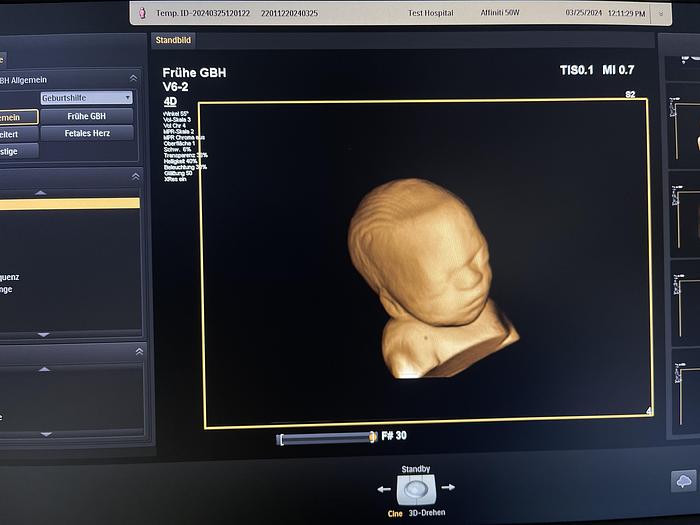Click the Sonstige button

[x=19, y=151]
